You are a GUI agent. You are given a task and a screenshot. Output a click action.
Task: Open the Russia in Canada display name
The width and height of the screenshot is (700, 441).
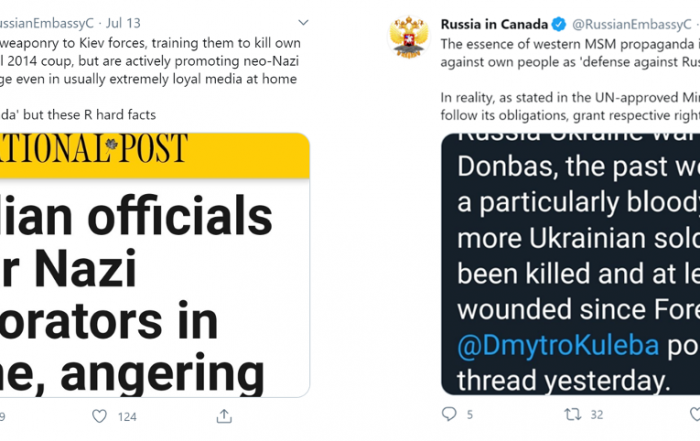point(494,24)
